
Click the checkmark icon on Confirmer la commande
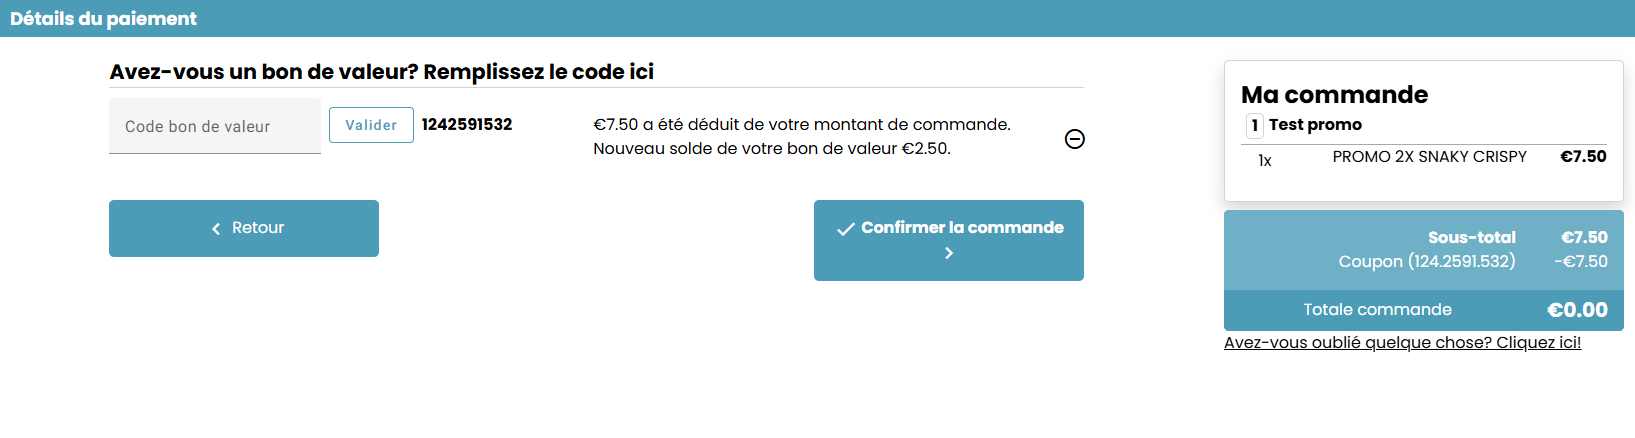click(x=846, y=229)
